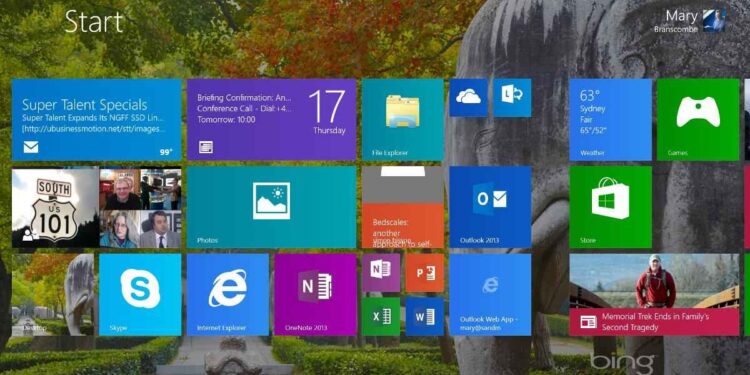Open the Mary Branscombe user account menu

689,21
